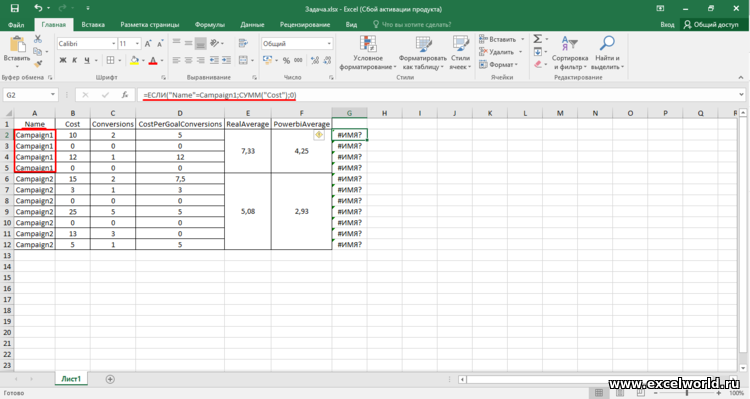Viewport: 750px width, 399px height.
Task: Switch to the Формулы tab
Action: pos(210,24)
